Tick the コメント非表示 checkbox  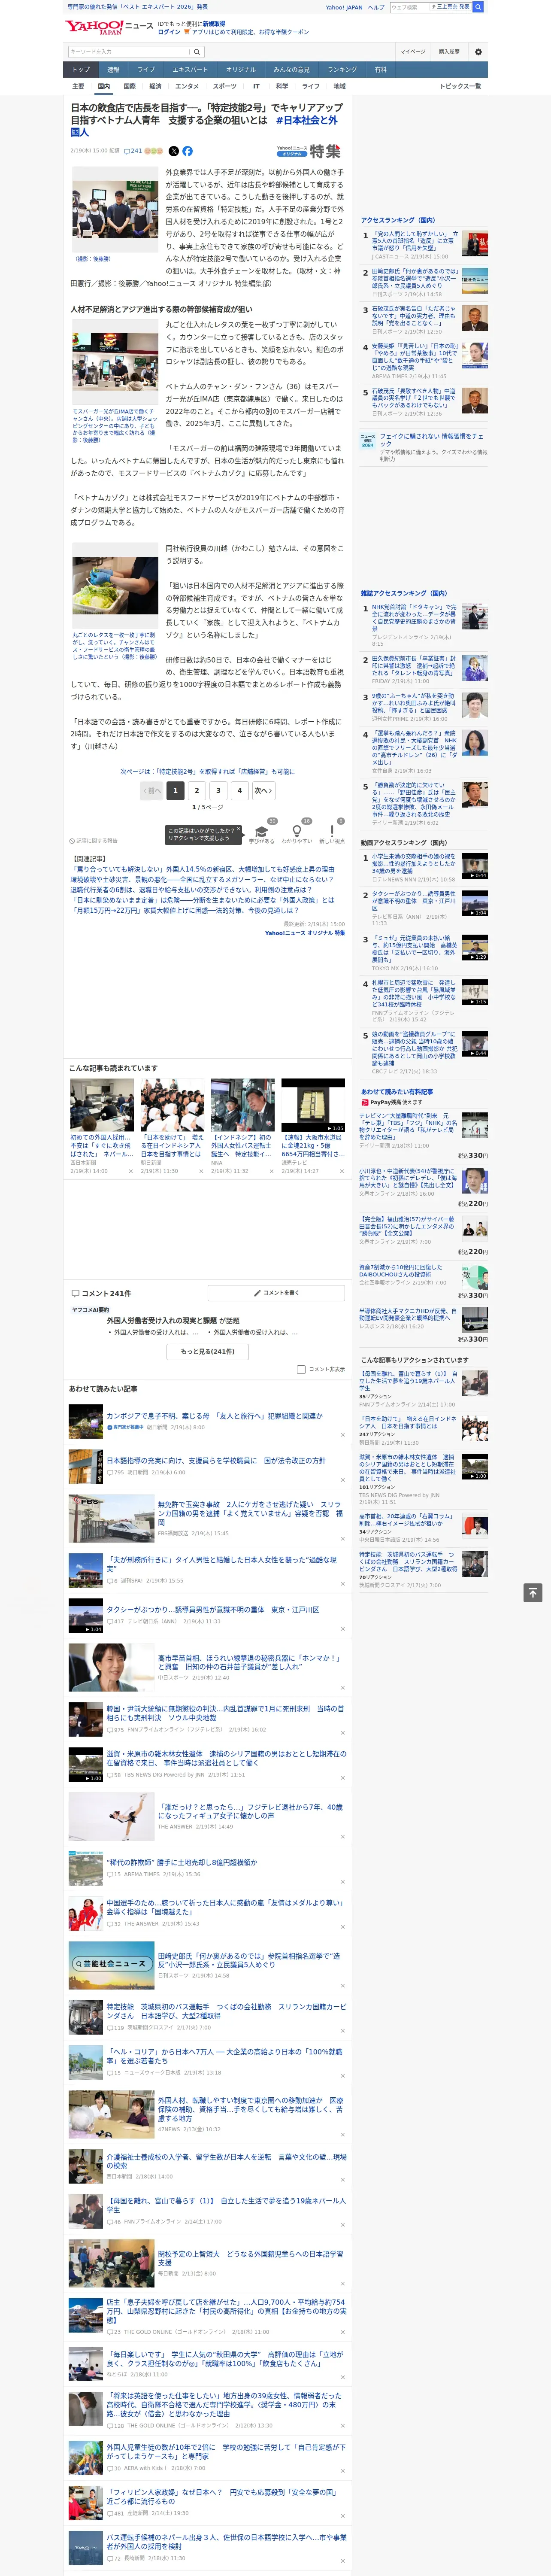(301, 1369)
